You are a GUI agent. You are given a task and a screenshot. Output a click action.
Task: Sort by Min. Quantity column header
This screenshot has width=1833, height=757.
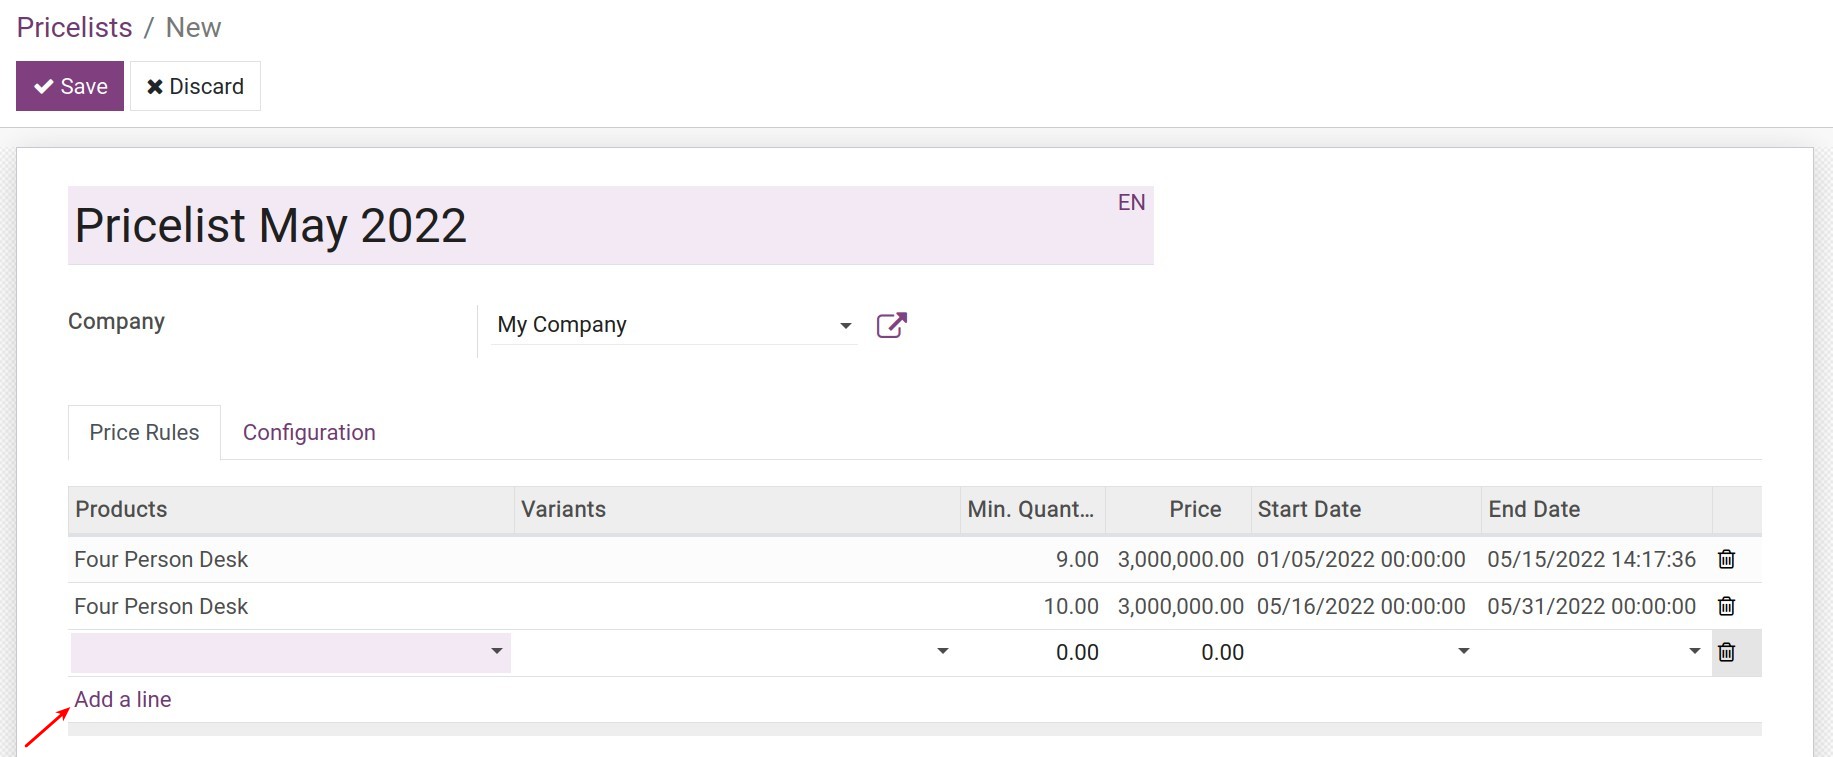pyautogui.click(x=1032, y=510)
